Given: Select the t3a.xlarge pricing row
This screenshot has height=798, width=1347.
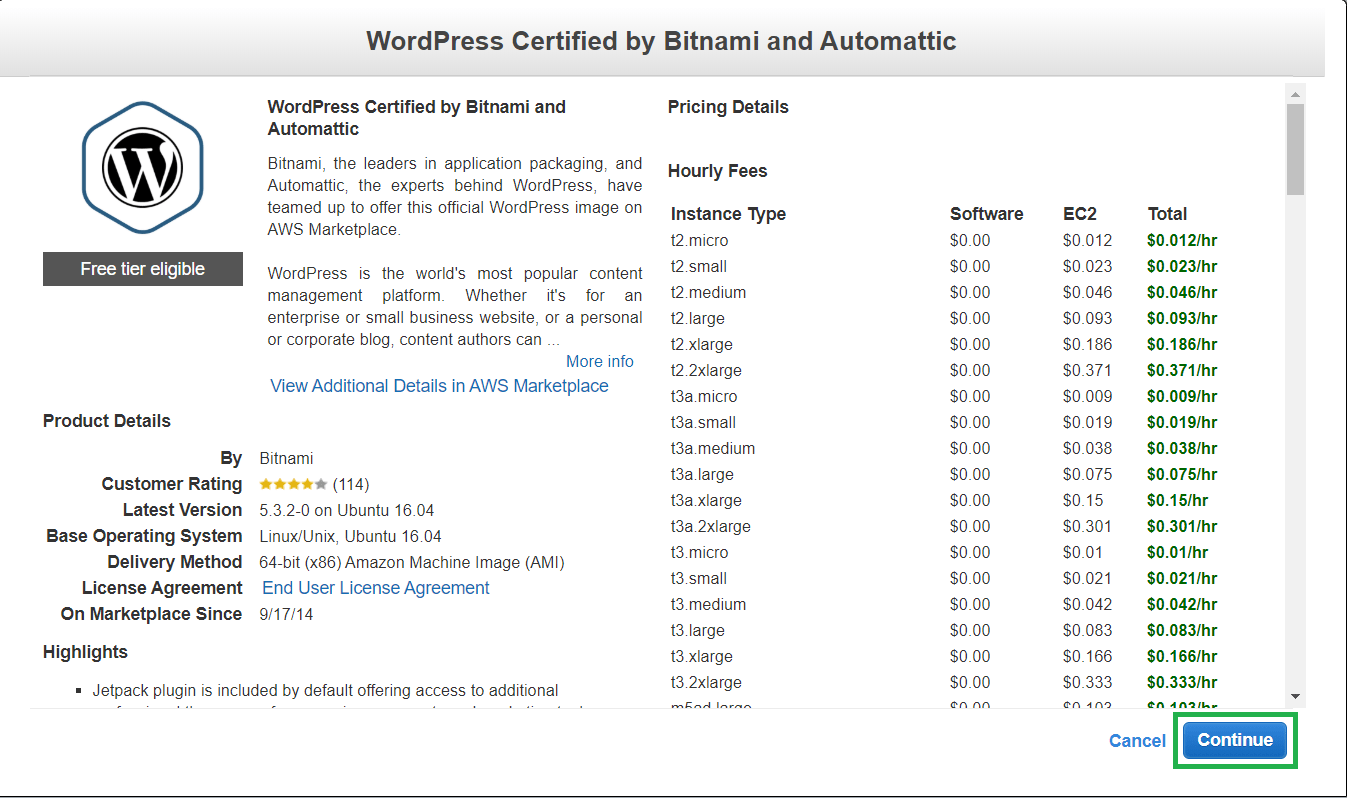Looking at the screenshot, I should (x=709, y=500).
